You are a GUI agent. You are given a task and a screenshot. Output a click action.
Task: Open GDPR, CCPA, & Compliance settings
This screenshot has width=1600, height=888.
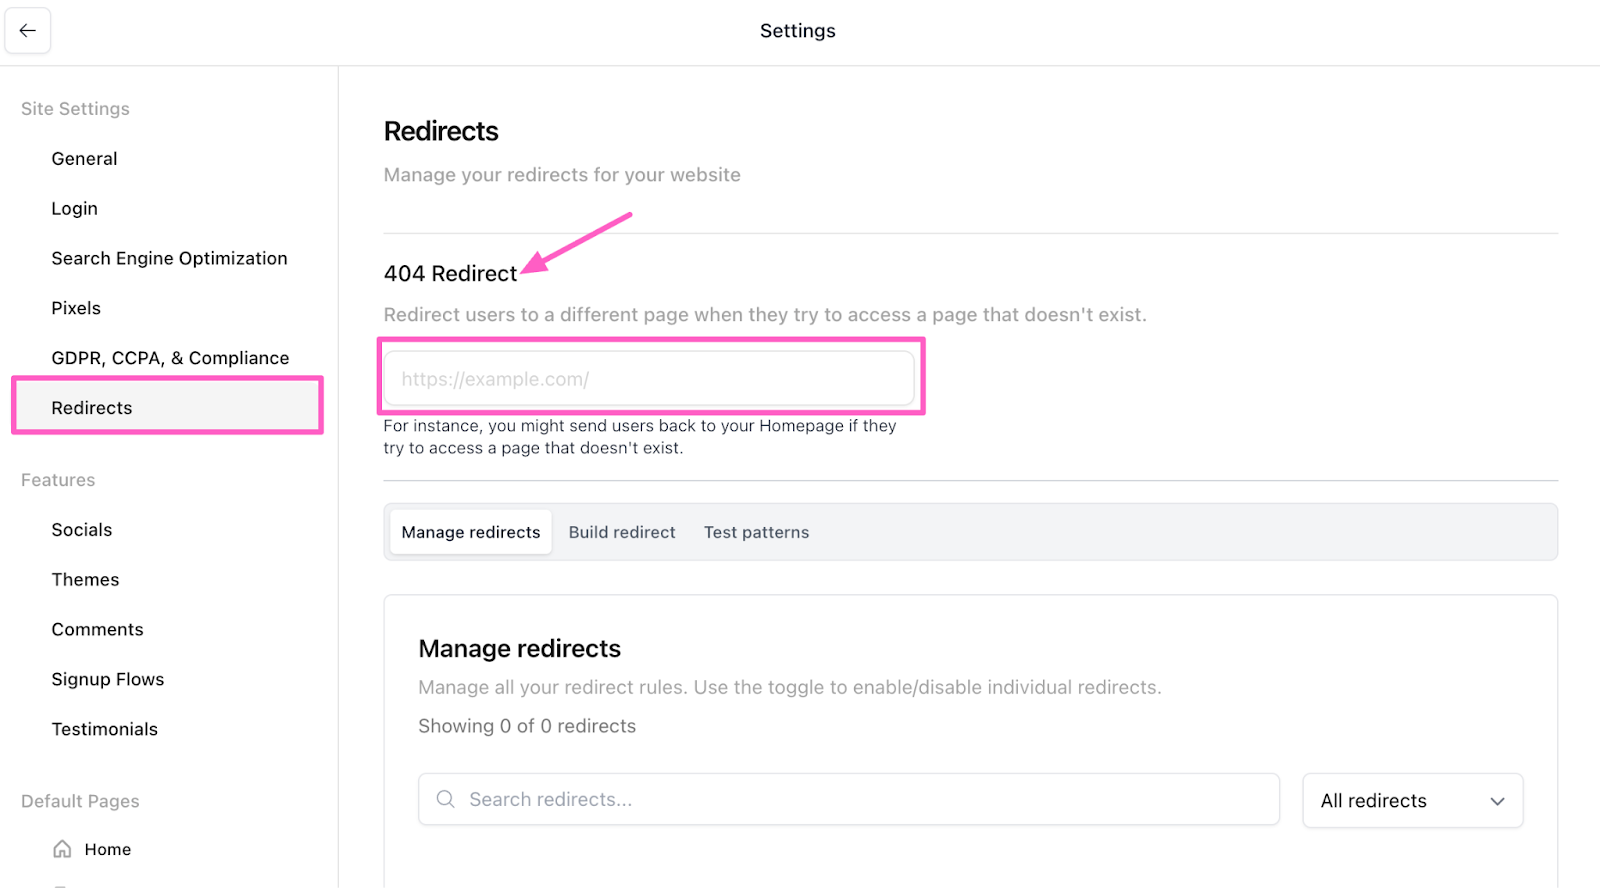coord(170,358)
